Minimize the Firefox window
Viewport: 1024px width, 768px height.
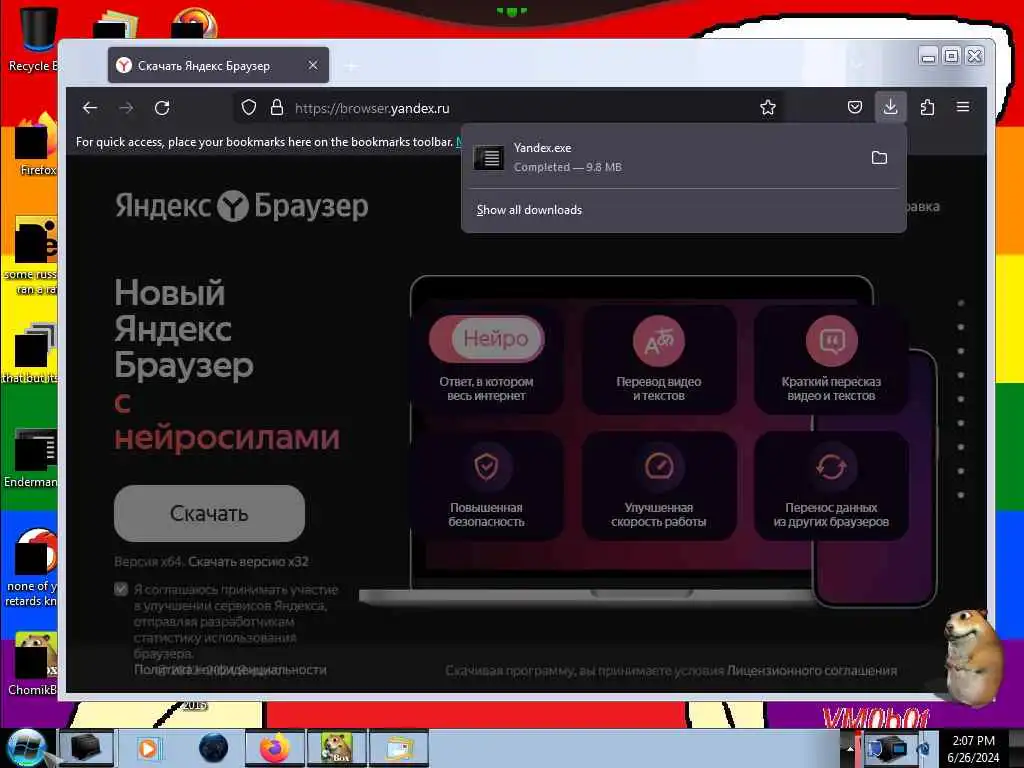coord(928,57)
